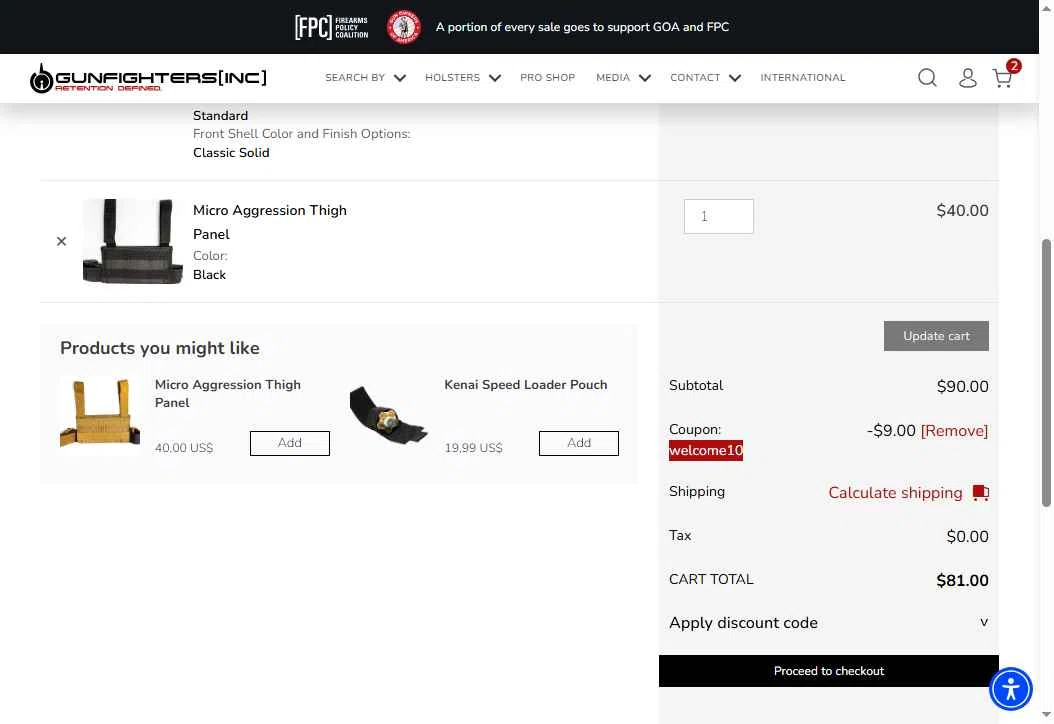Expand the Holsters menu

[x=462, y=78]
